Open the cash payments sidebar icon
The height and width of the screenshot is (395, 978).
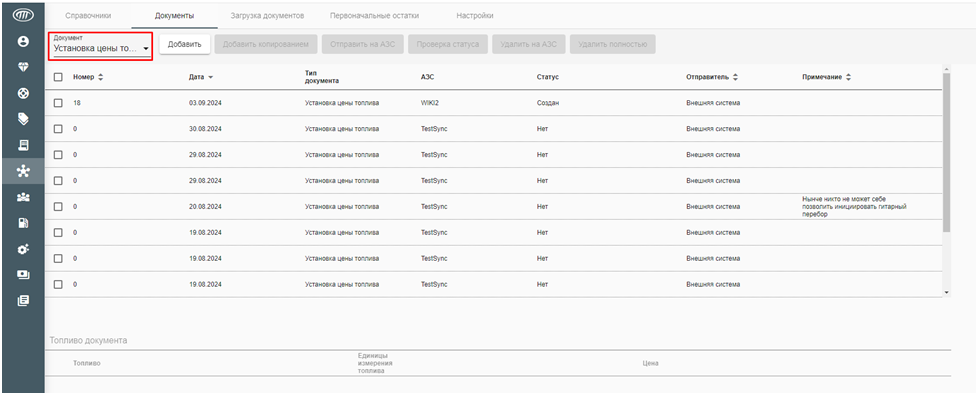pyautogui.click(x=23, y=275)
